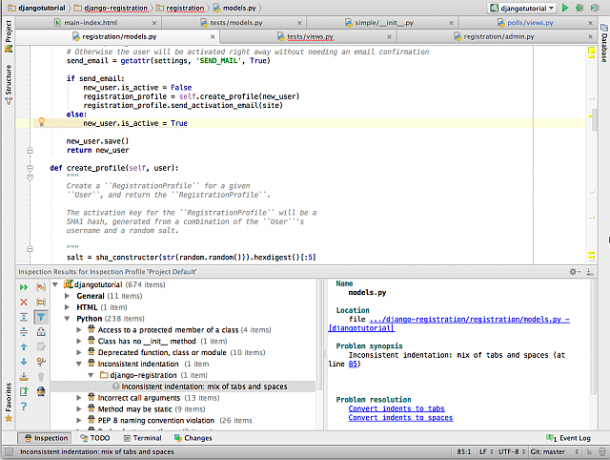
Task: Close the tests/views.py tab
Action: (389, 37)
